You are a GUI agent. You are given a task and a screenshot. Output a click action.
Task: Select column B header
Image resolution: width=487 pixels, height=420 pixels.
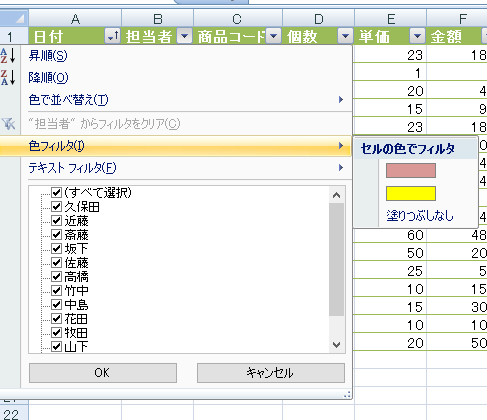[x=158, y=19]
